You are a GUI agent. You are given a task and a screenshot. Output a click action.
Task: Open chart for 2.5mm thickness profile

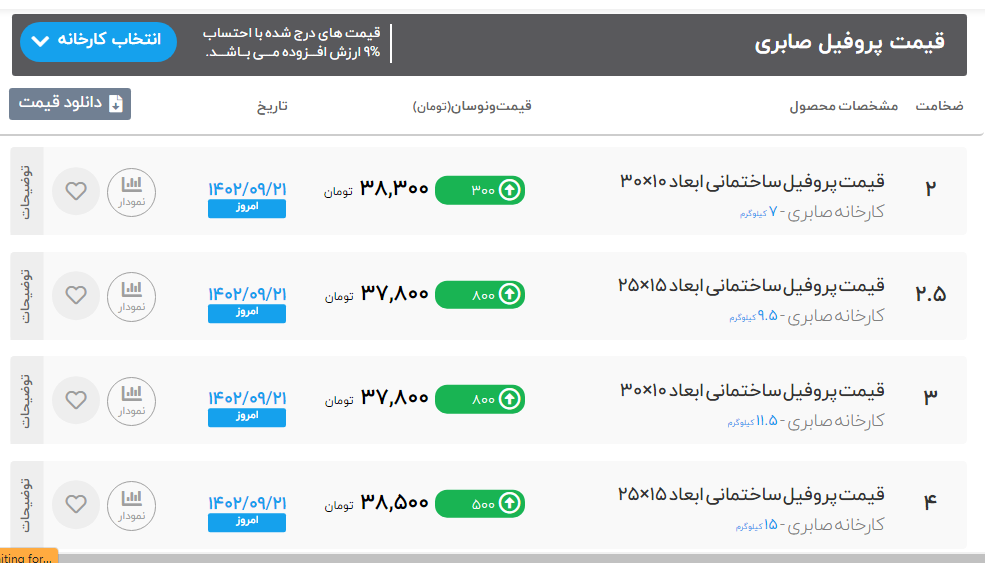coord(132,295)
